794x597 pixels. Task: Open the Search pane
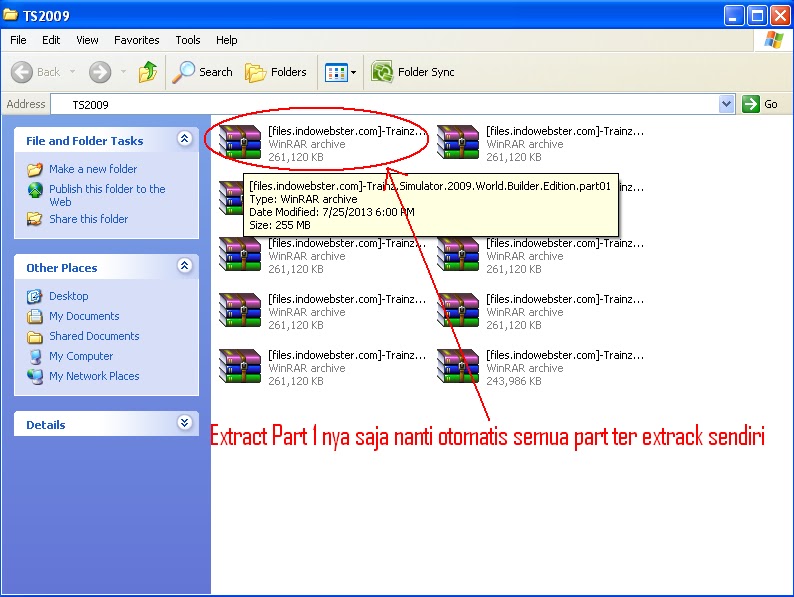pos(203,72)
